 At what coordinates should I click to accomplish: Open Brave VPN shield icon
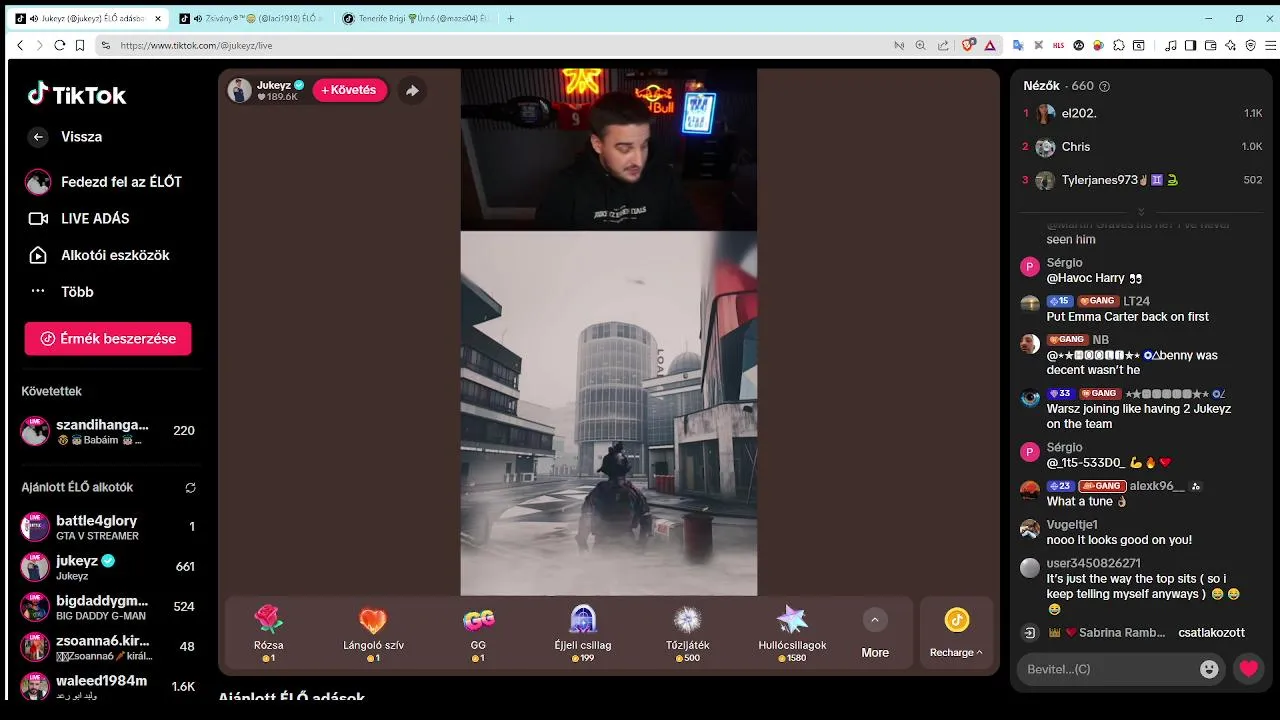point(1250,45)
